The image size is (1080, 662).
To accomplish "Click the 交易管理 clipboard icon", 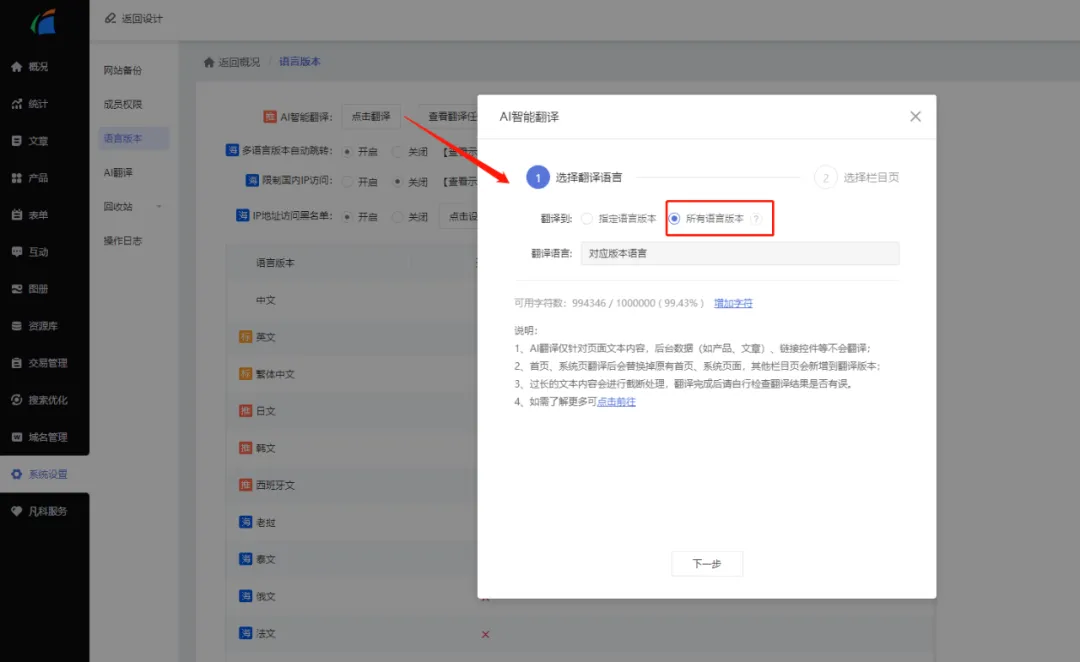I will click(x=17, y=363).
